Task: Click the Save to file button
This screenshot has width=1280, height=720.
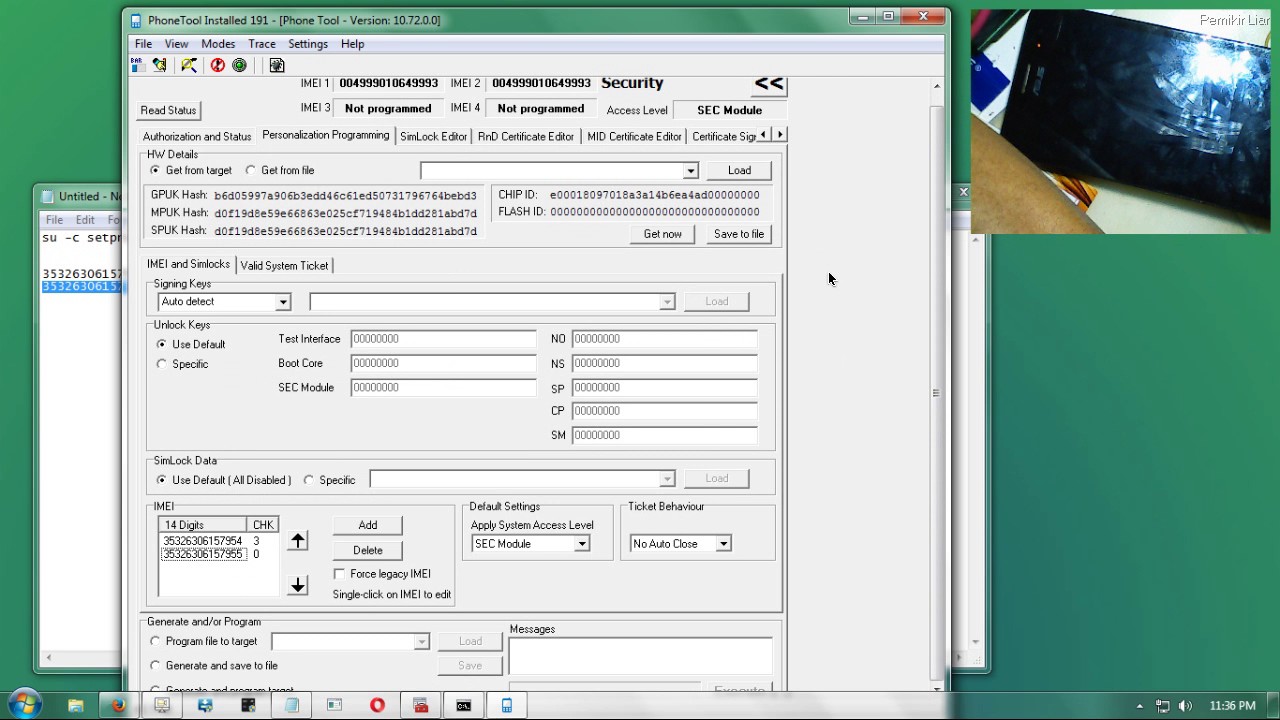Action: pyautogui.click(x=739, y=234)
